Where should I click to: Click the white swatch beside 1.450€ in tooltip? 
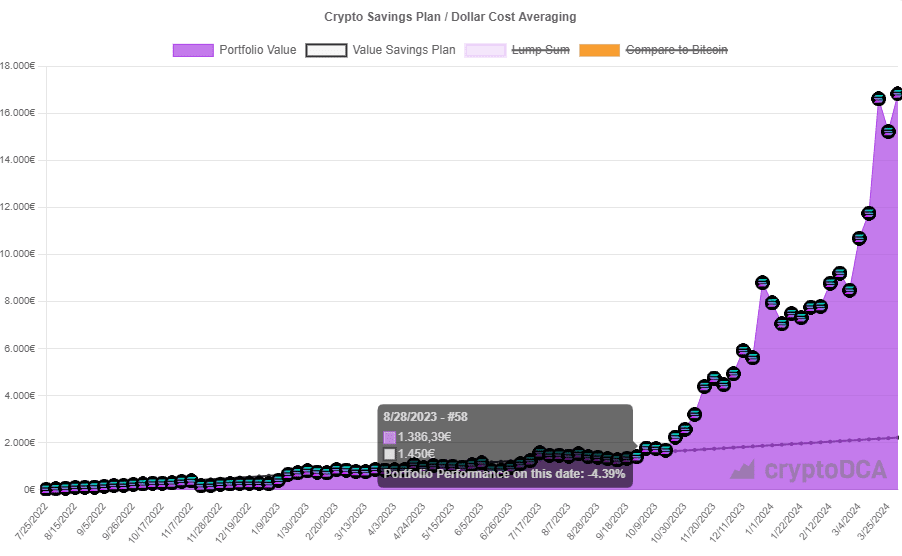389,454
